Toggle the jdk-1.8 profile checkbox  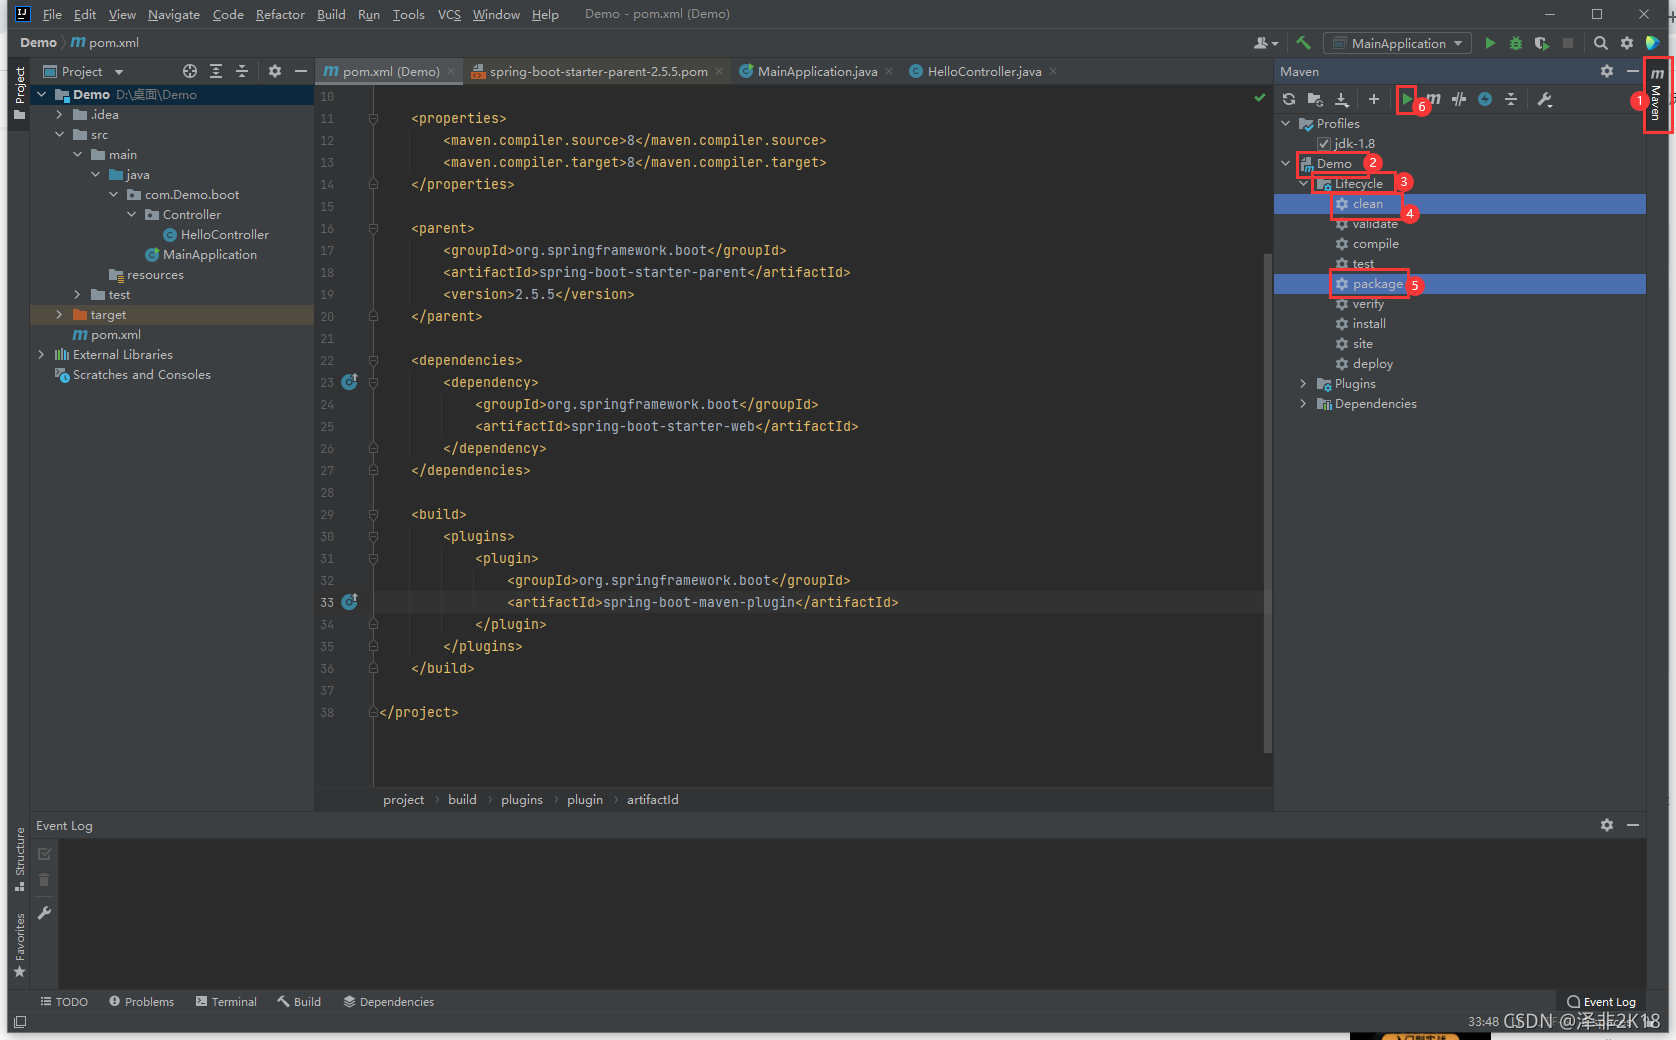1324,143
